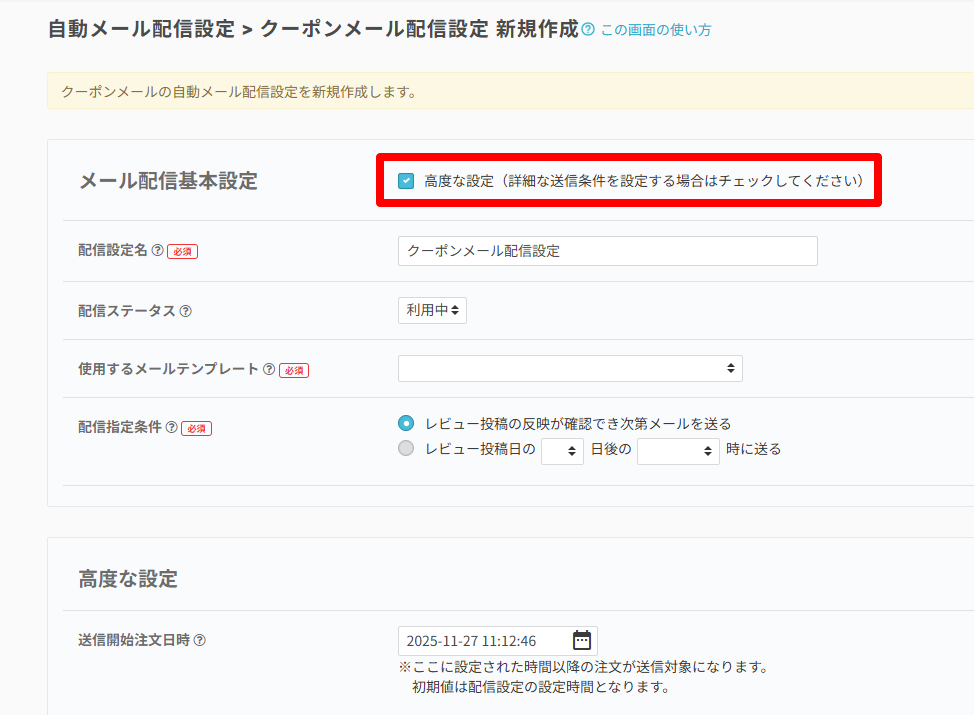Click the help icon next to 配信指定条件
The image size is (974, 715).
[171, 427]
